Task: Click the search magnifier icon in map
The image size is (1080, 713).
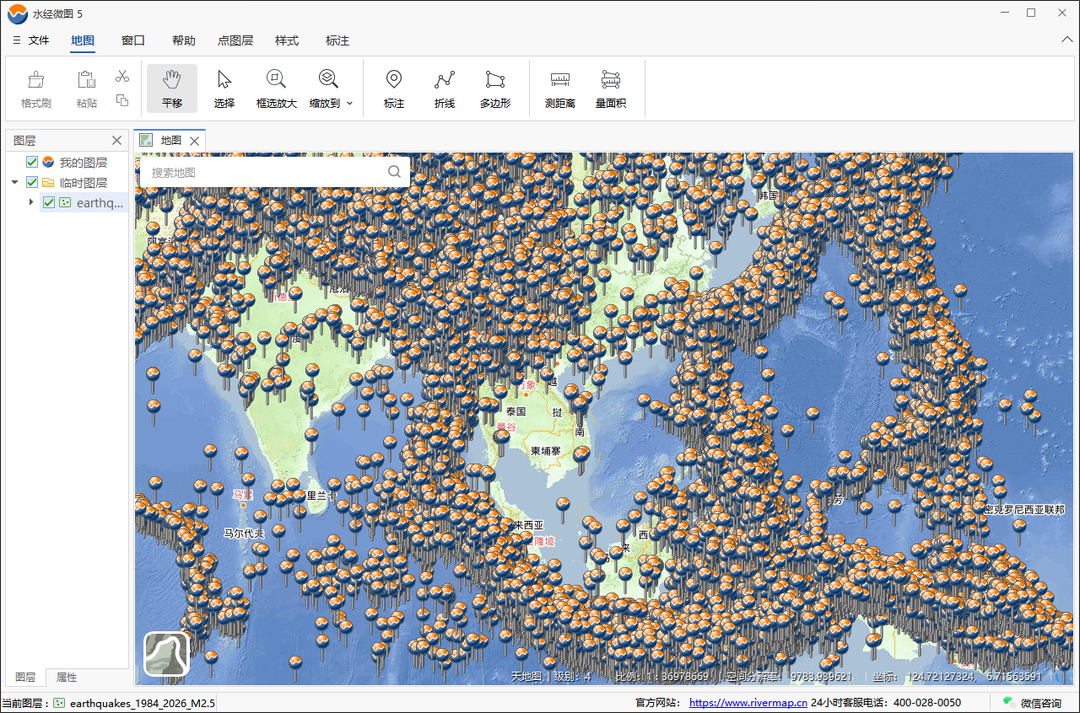Action: tap(394, 172)
